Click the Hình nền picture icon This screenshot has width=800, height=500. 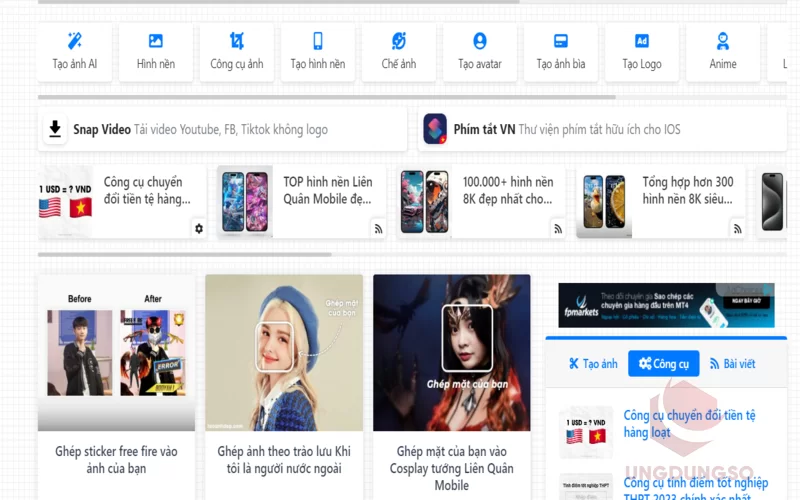pos(156,41)
